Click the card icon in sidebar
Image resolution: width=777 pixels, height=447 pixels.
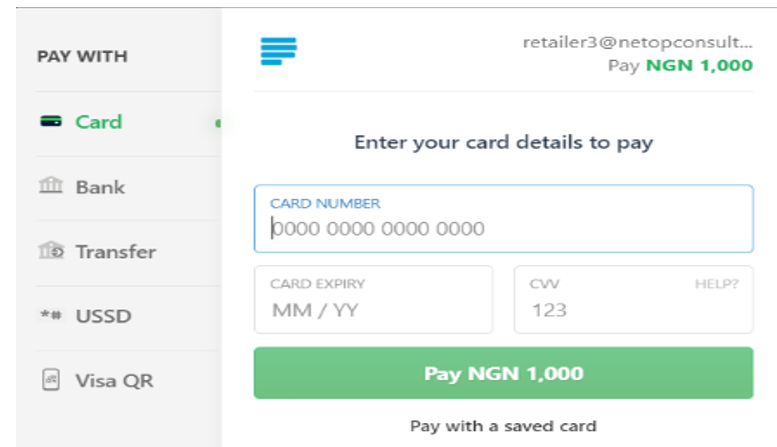click(x=51, y=121)
